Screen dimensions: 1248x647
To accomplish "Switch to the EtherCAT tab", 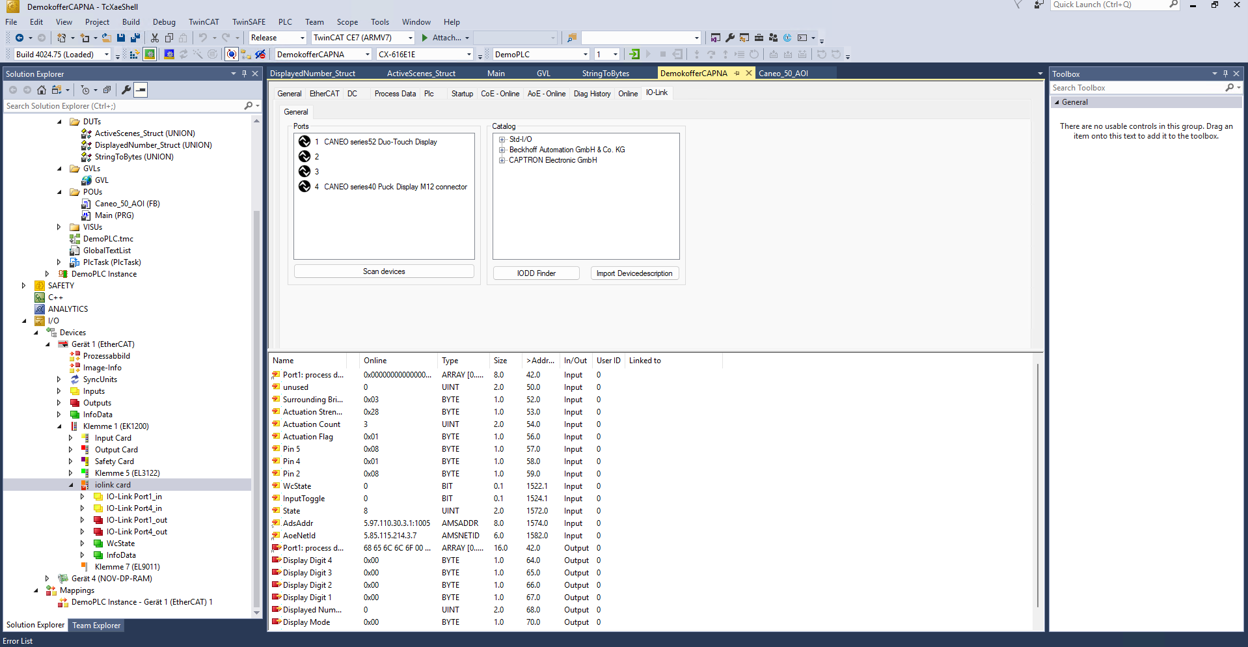I will [324, 94].
